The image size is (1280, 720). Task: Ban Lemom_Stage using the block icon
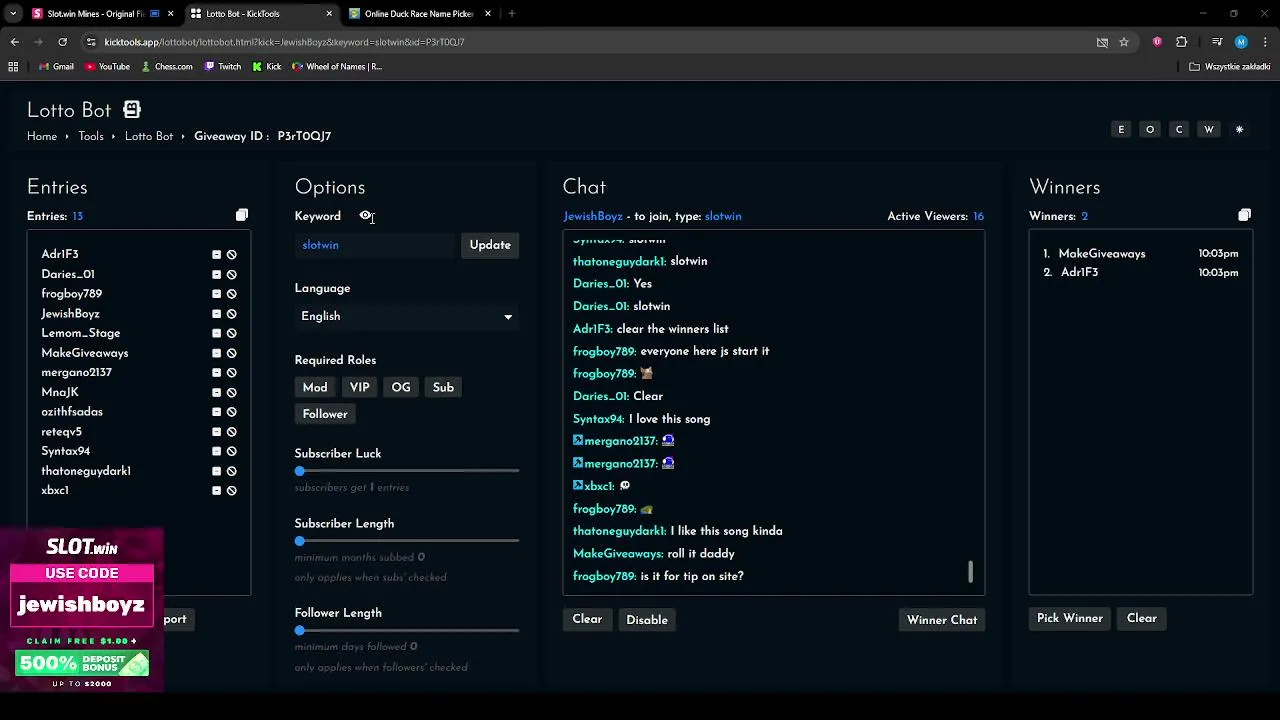coord(231,333)
